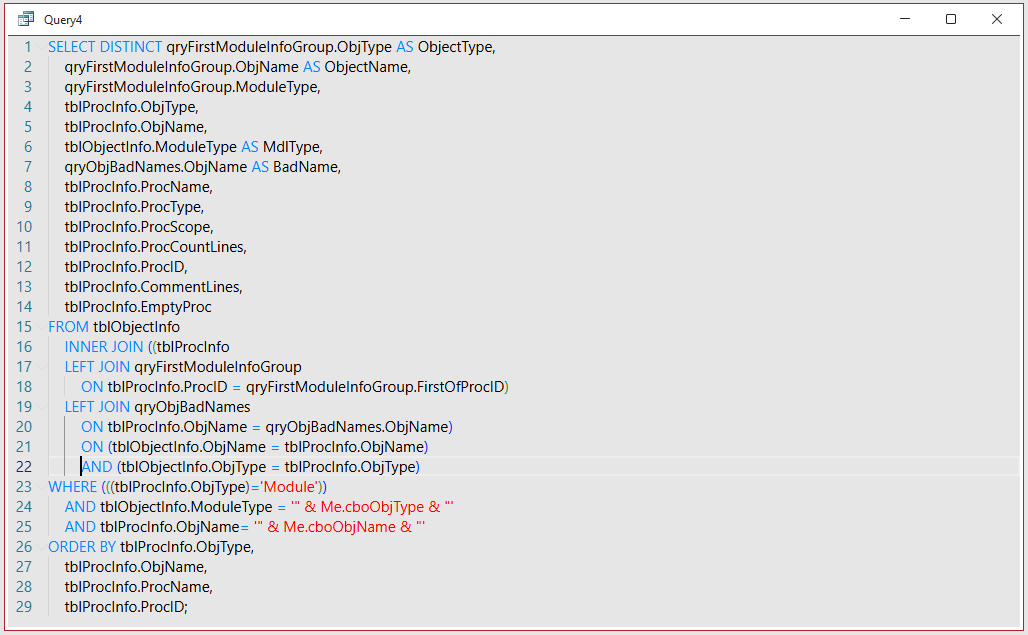
Task: Collapse the ORDER BY fold arrow on line 26
Action: tap(41, 547)
